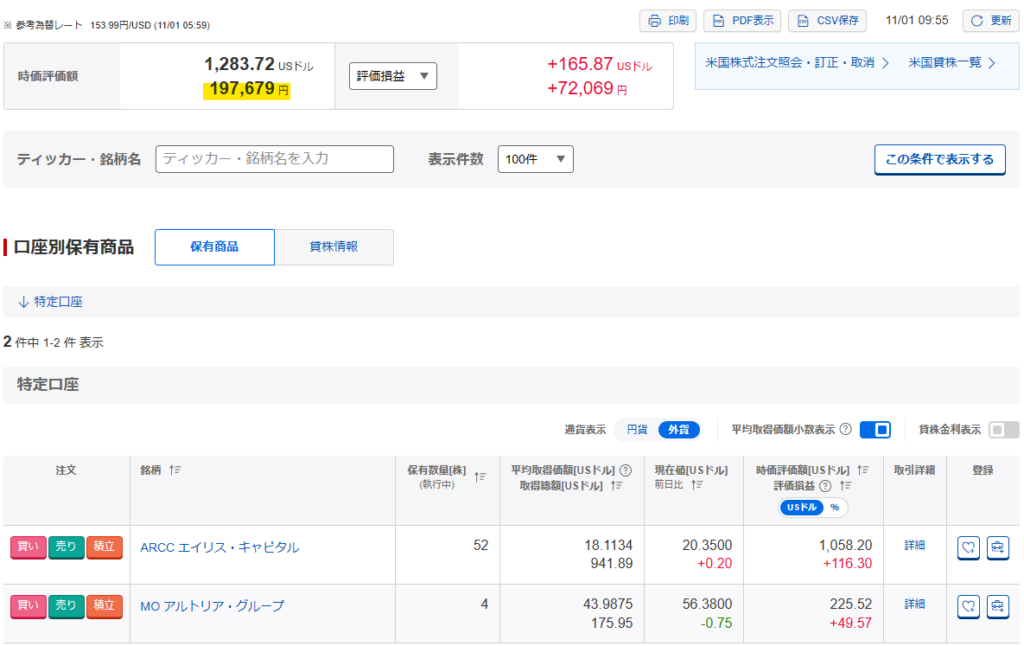Sort holdings by 銘柄 name icon
1024x646 pixels.
pos(175,470)
